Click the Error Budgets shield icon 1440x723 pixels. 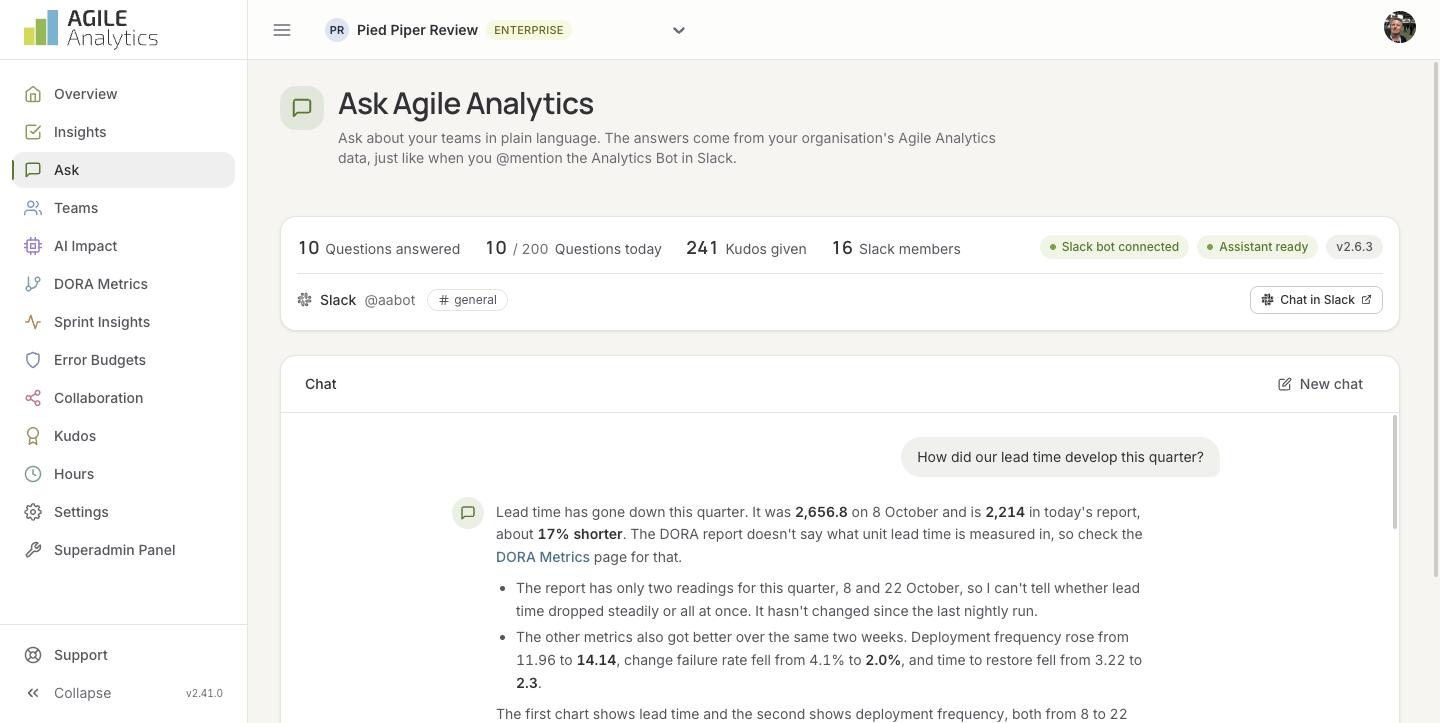(x=33, y=360)
